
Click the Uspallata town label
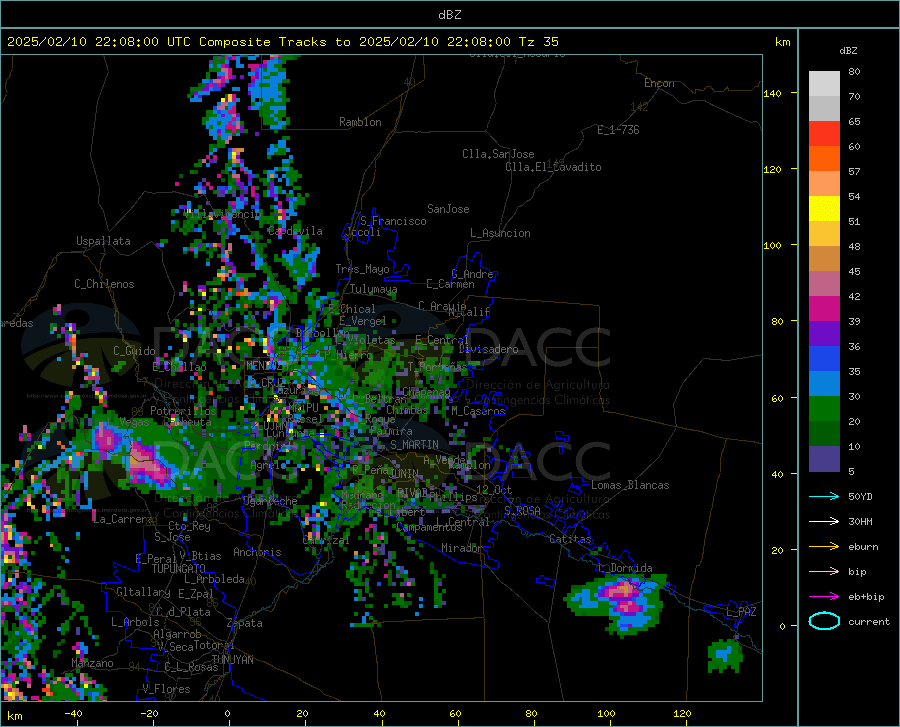[103, 241]
